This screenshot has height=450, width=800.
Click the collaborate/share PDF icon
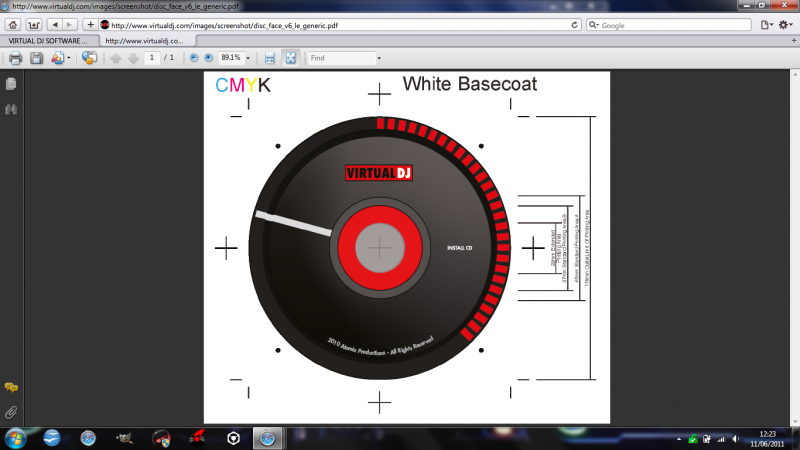pos(57,58)
